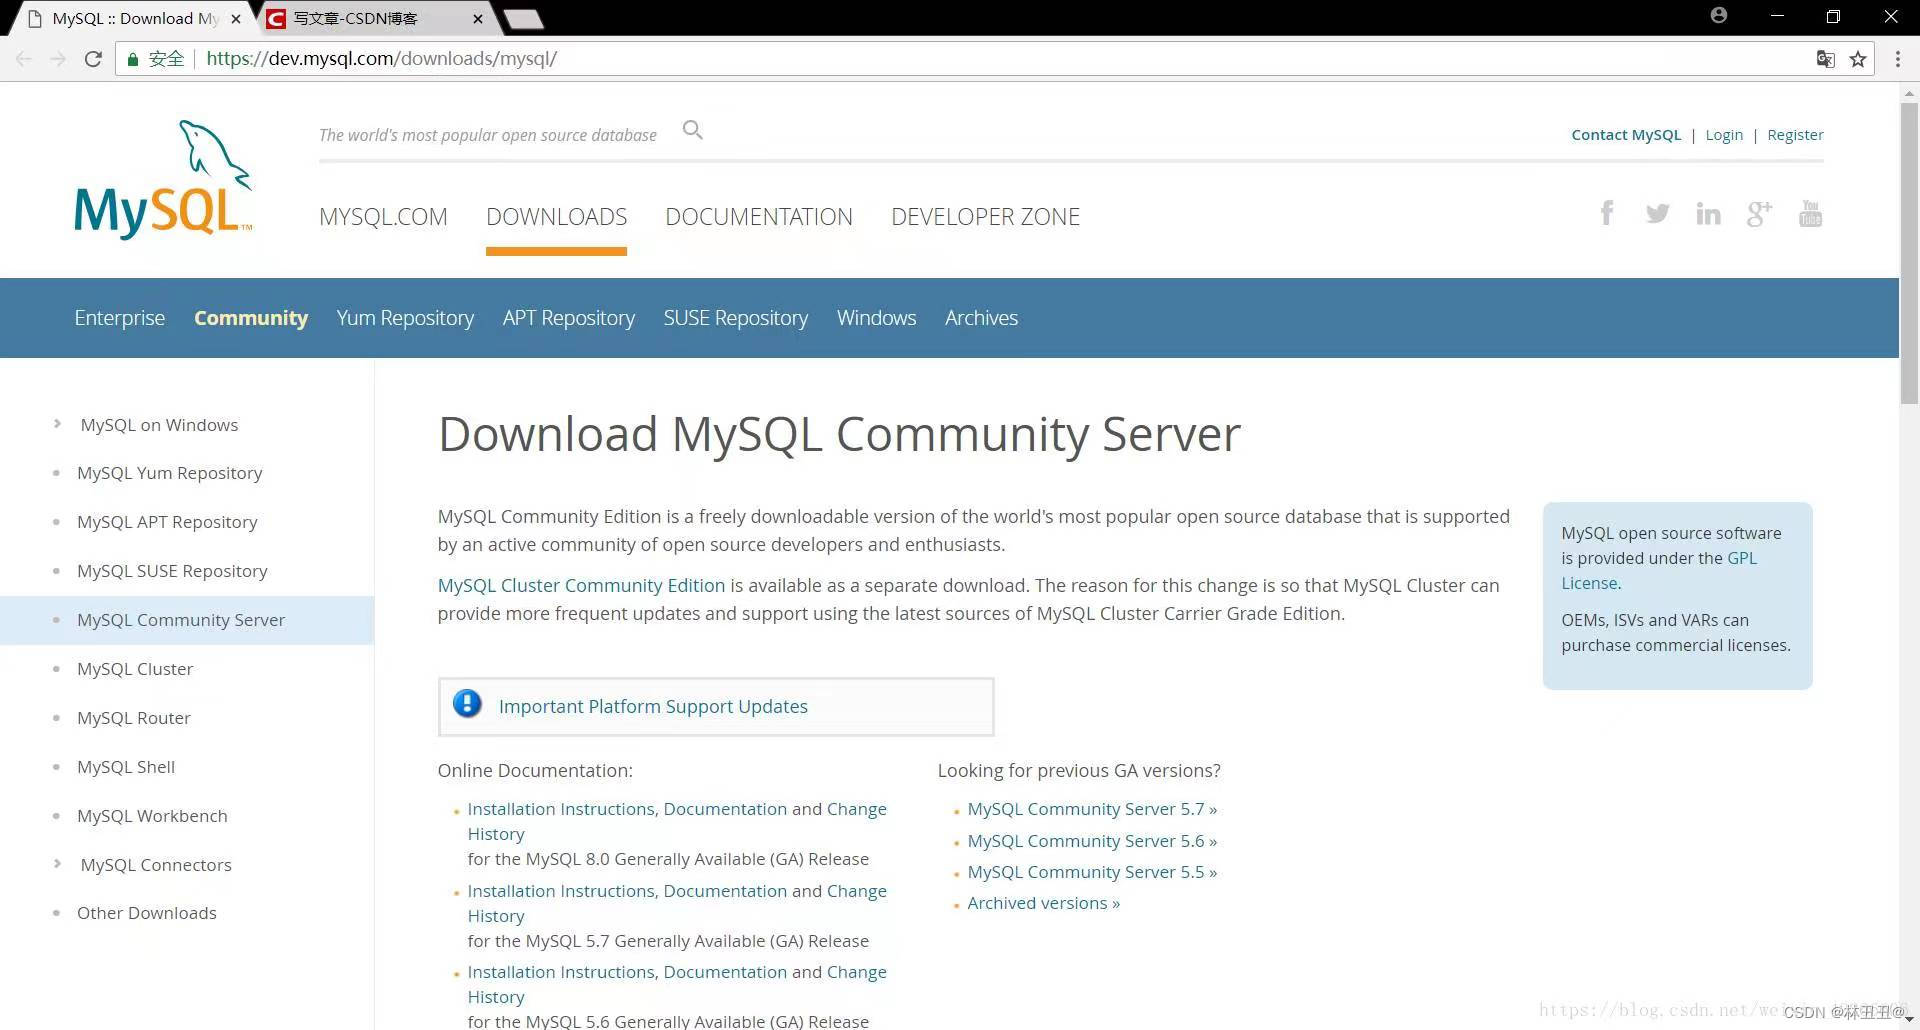Image resolution: width=1920 pixels, height=1030 pixels.
Task: Open Archives tab in blue bar
Action: point(981,318)
